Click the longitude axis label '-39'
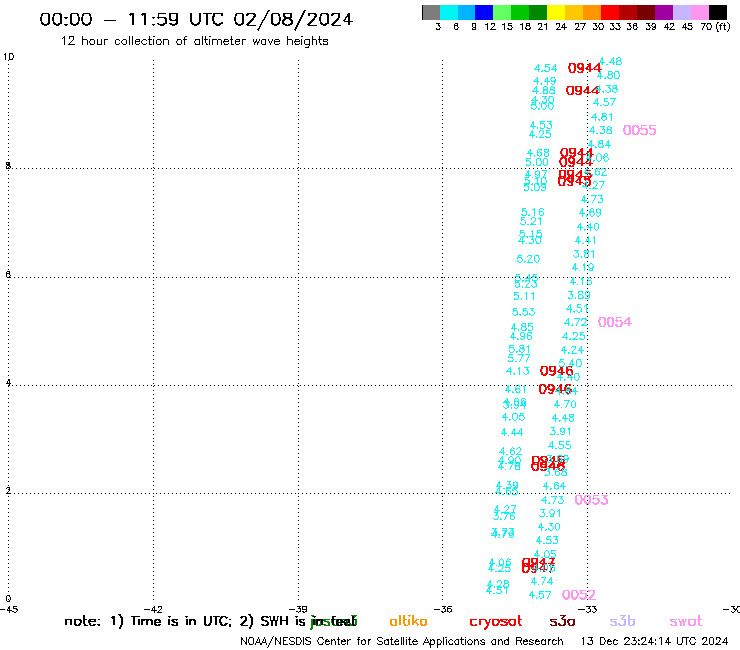The width and height of the screenshot is (740, 650). pyautogui.click(x=298, y=609)
